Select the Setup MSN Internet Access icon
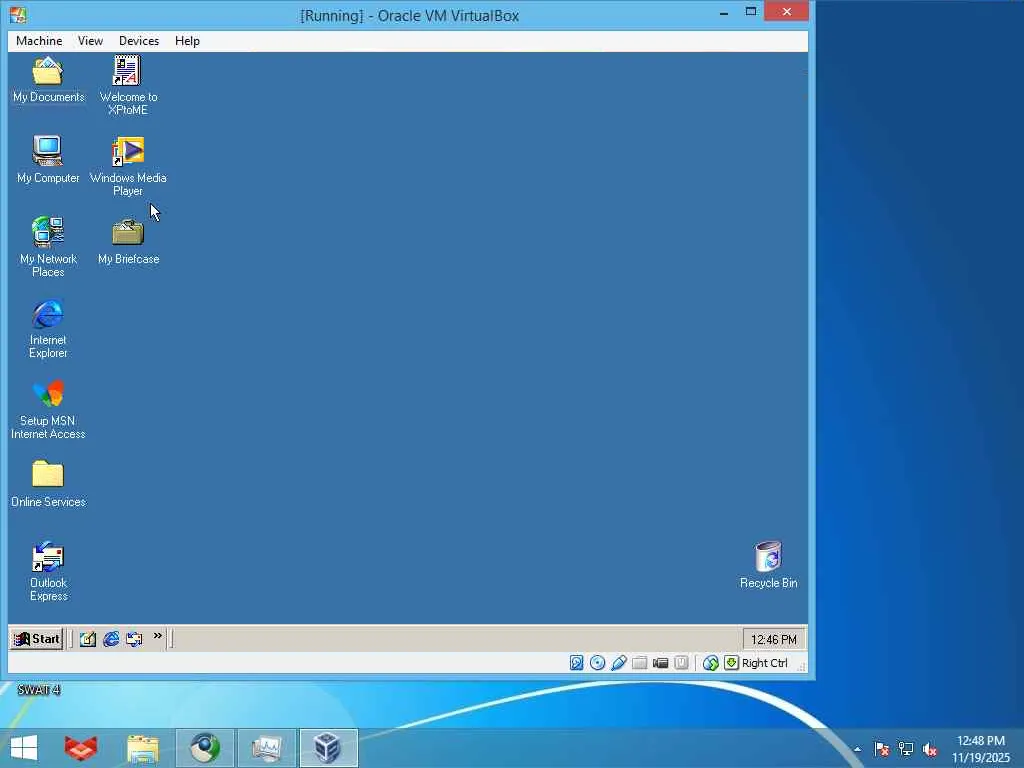 [48, 409]
